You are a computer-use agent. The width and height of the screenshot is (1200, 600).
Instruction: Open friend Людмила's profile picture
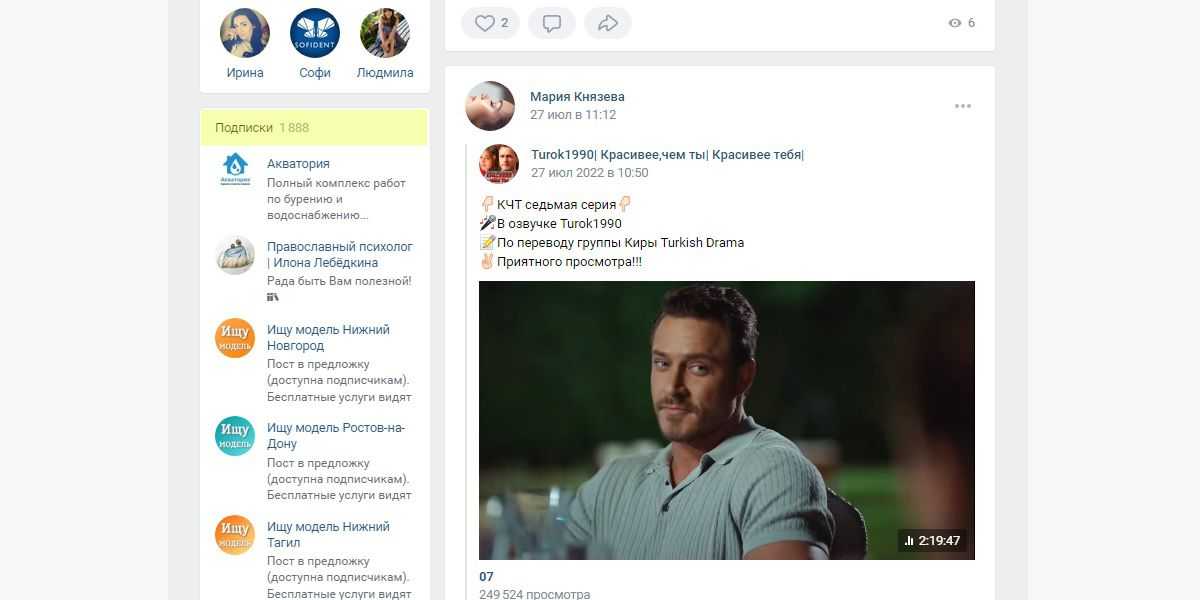tap(385, 33)
